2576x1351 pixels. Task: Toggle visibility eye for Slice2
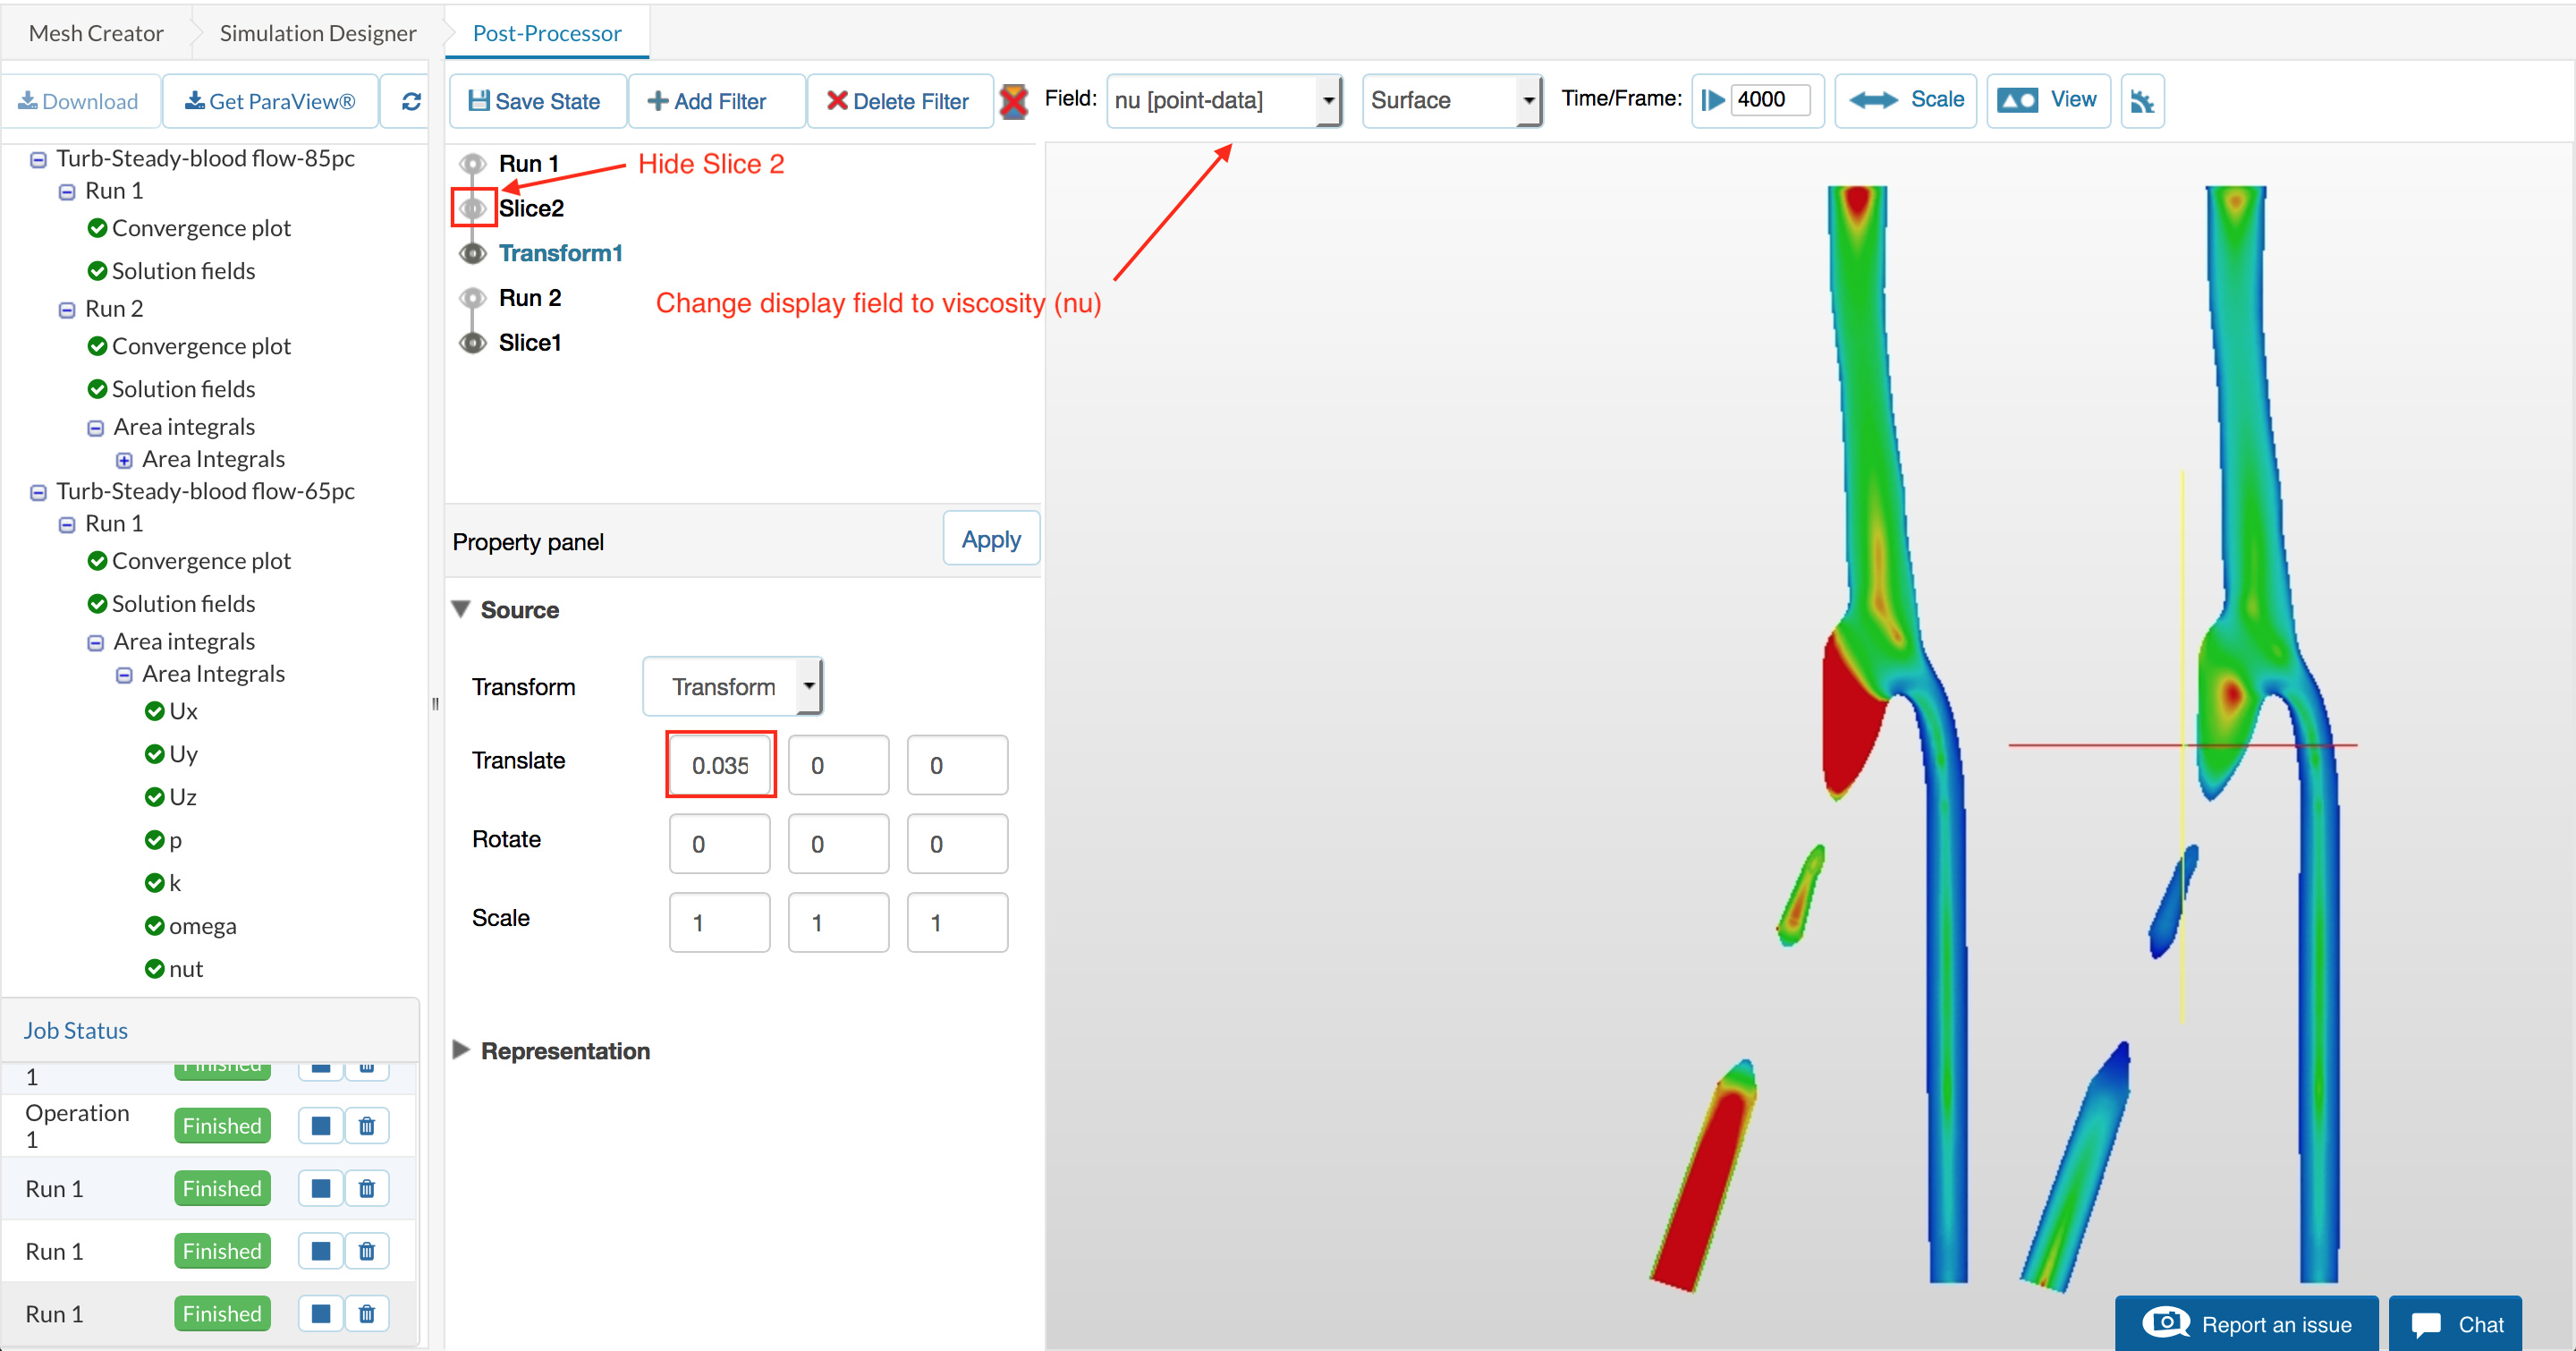pyautogui.click(x=473, y=208)
